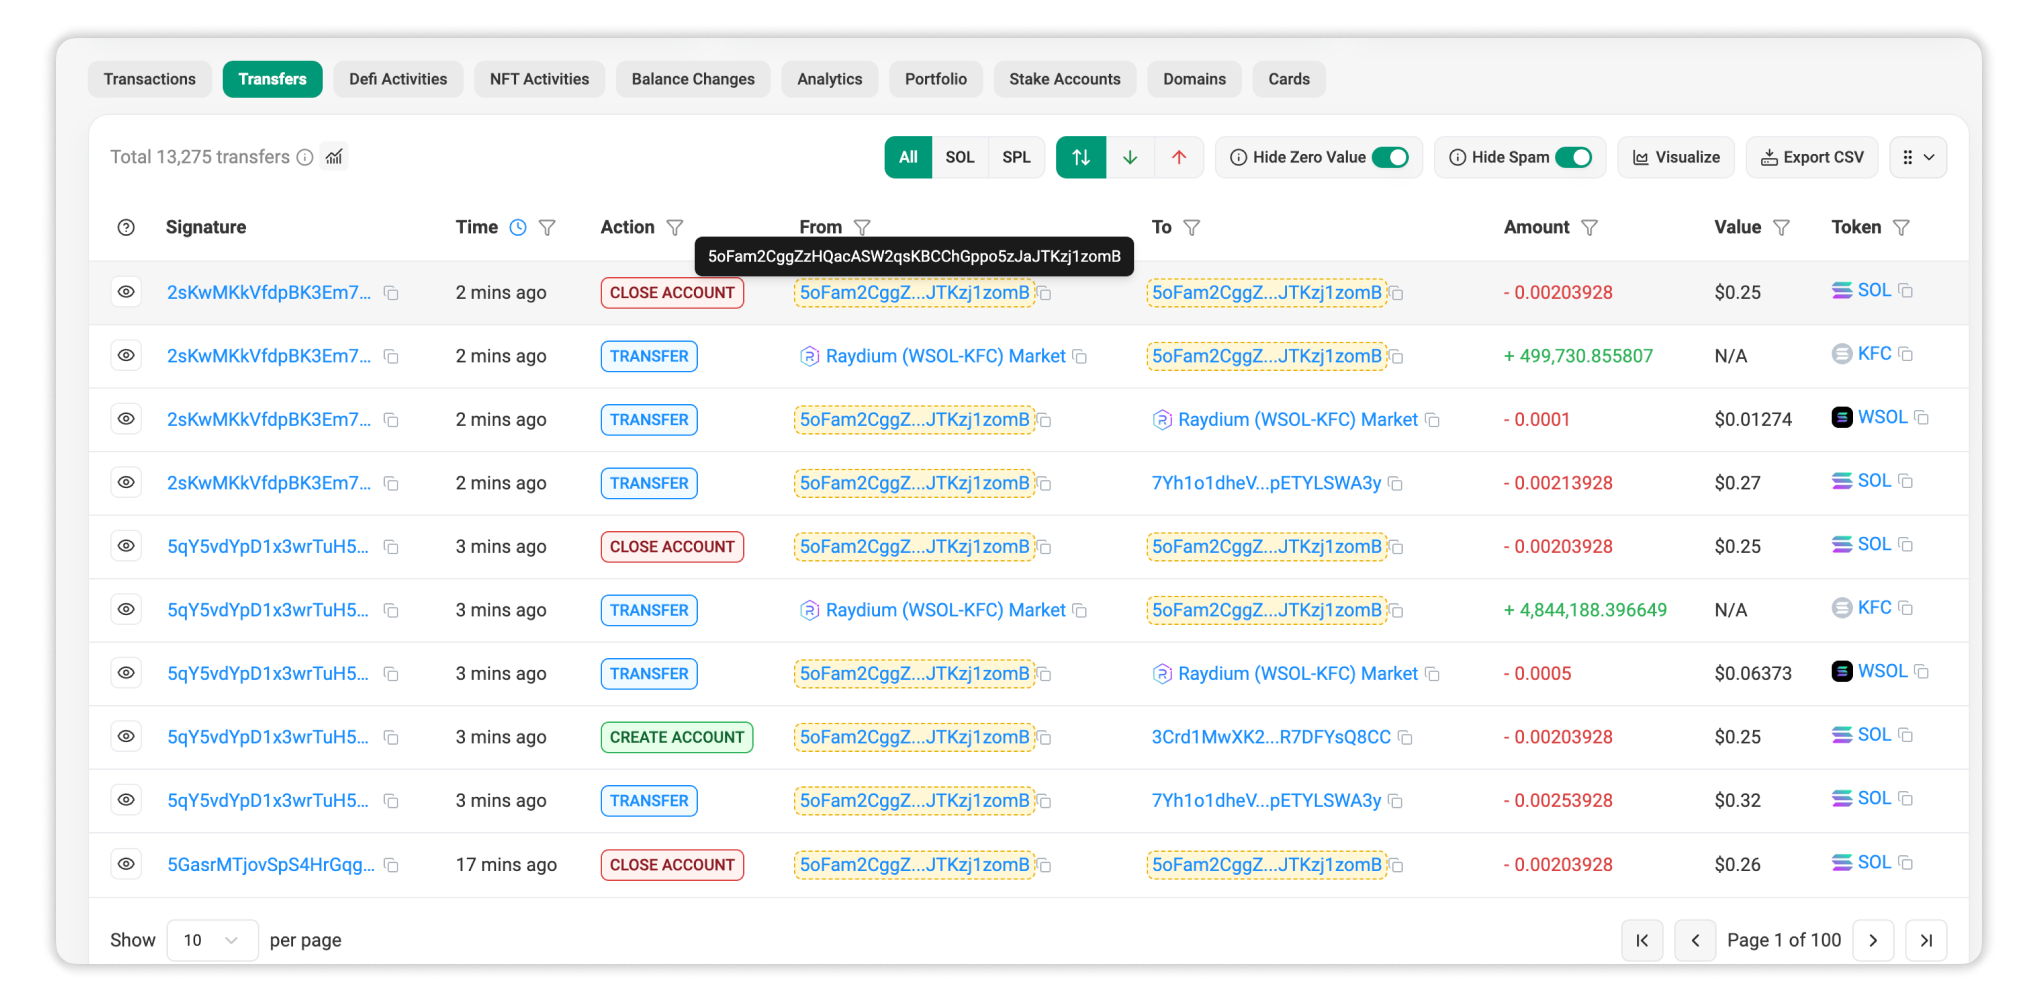The image size is (2036, 1004).
Task: Filter by incoming transfers green down arrow
Action: tap(1130, 157)
